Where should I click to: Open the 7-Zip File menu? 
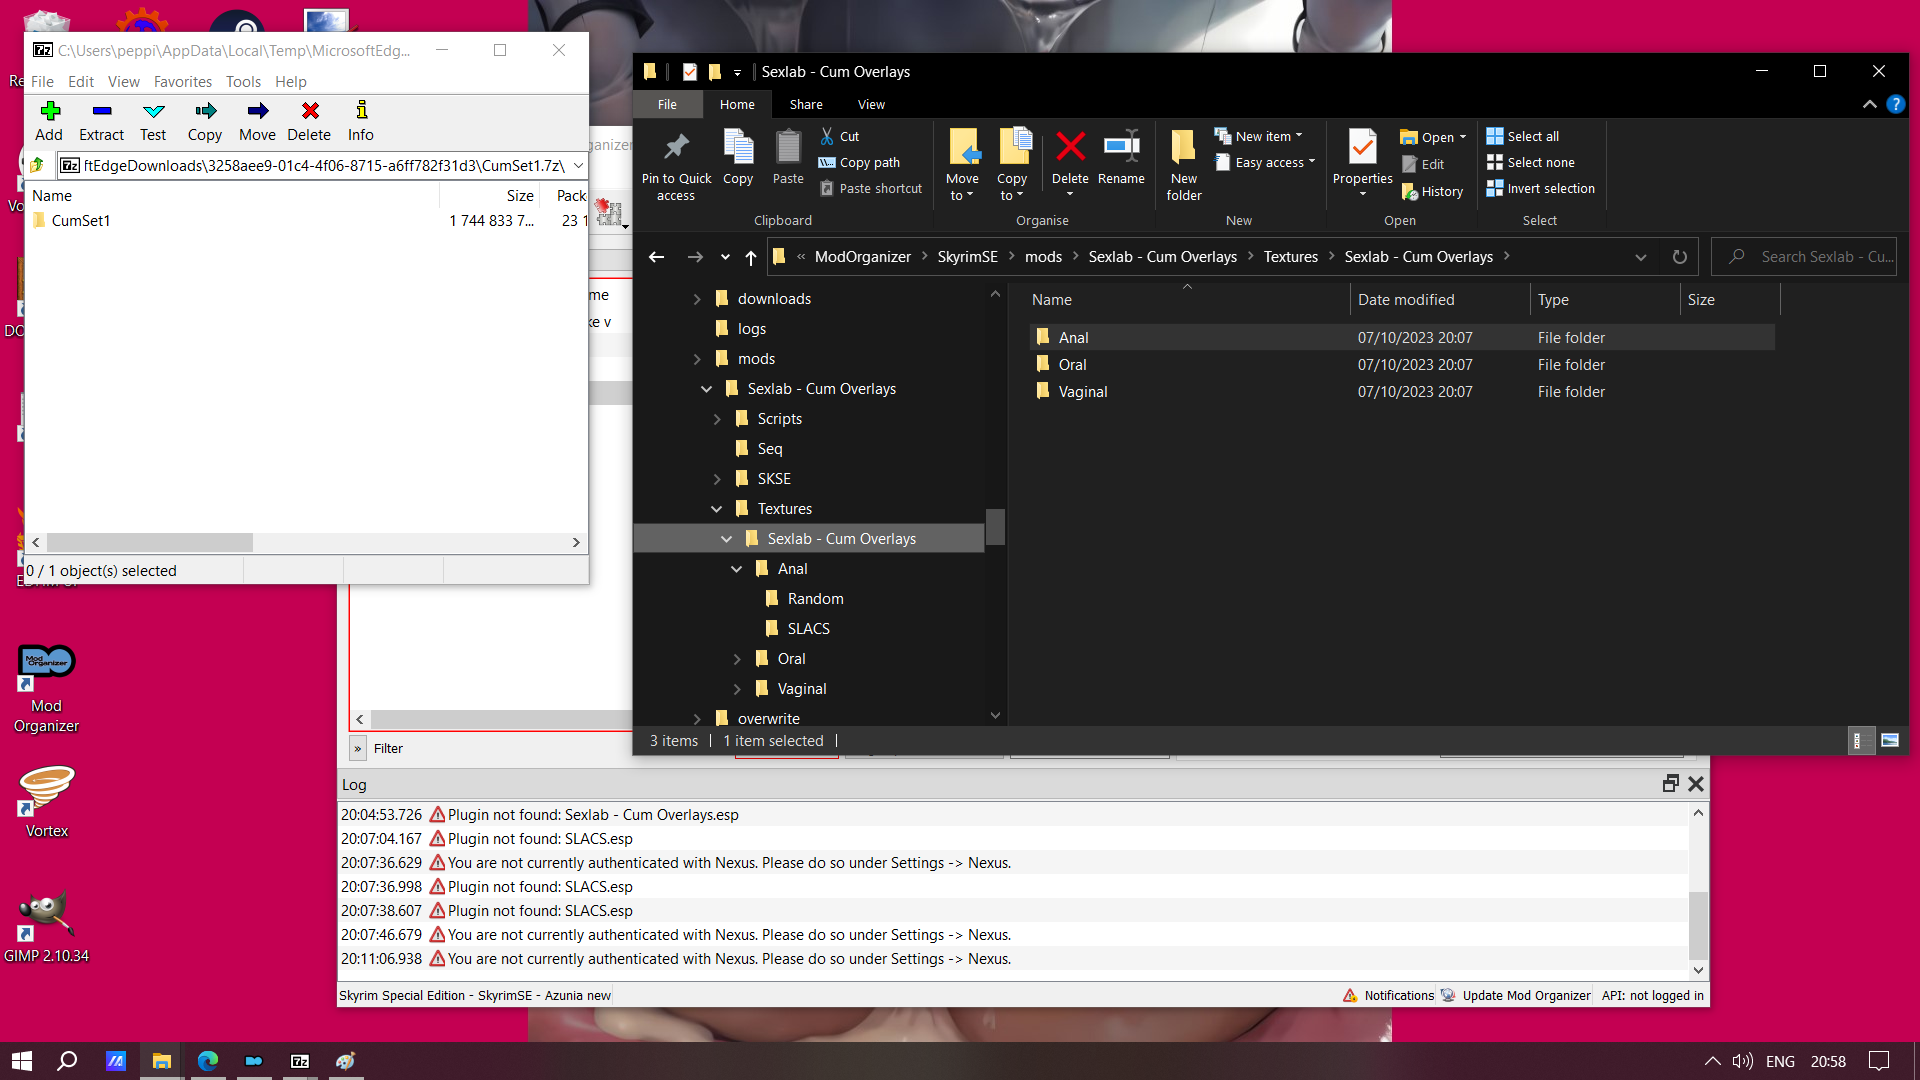coord(42,82)
